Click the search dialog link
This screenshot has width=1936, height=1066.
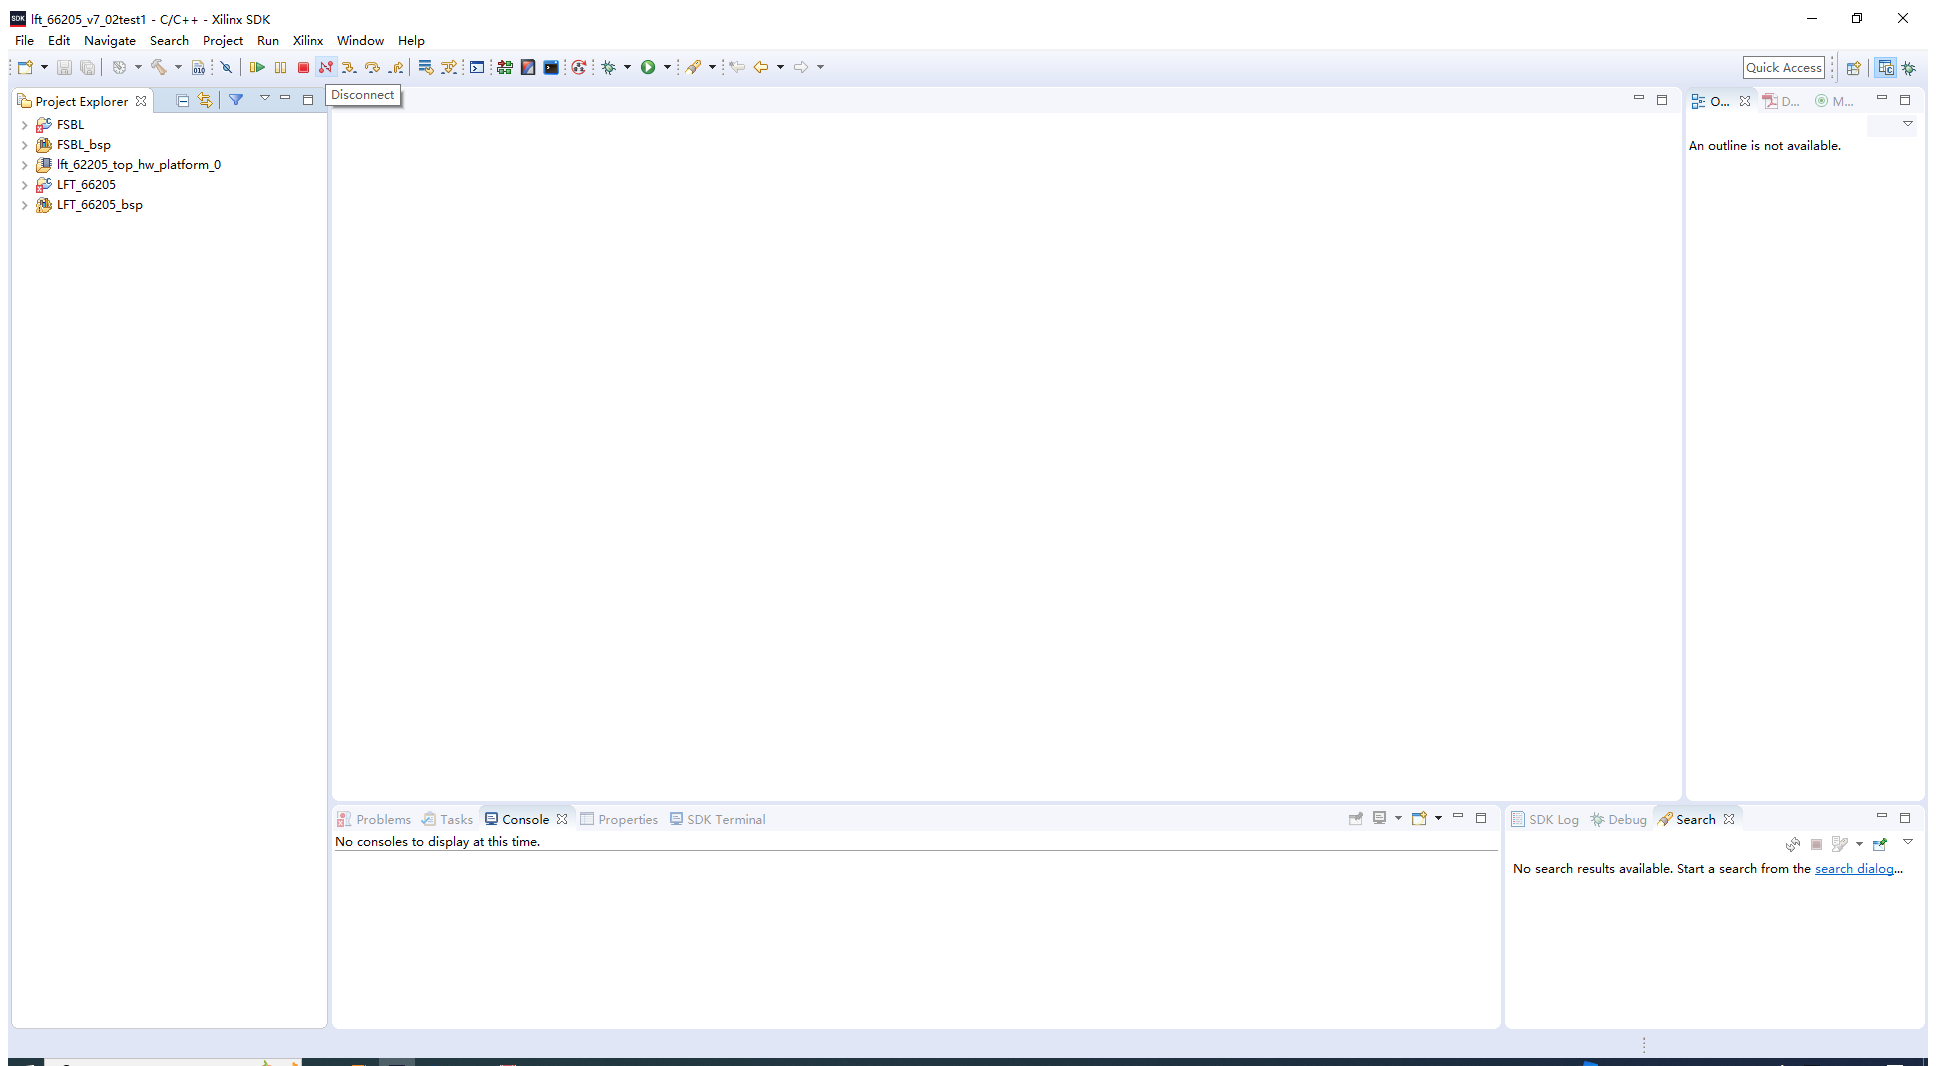point(1854,869)
